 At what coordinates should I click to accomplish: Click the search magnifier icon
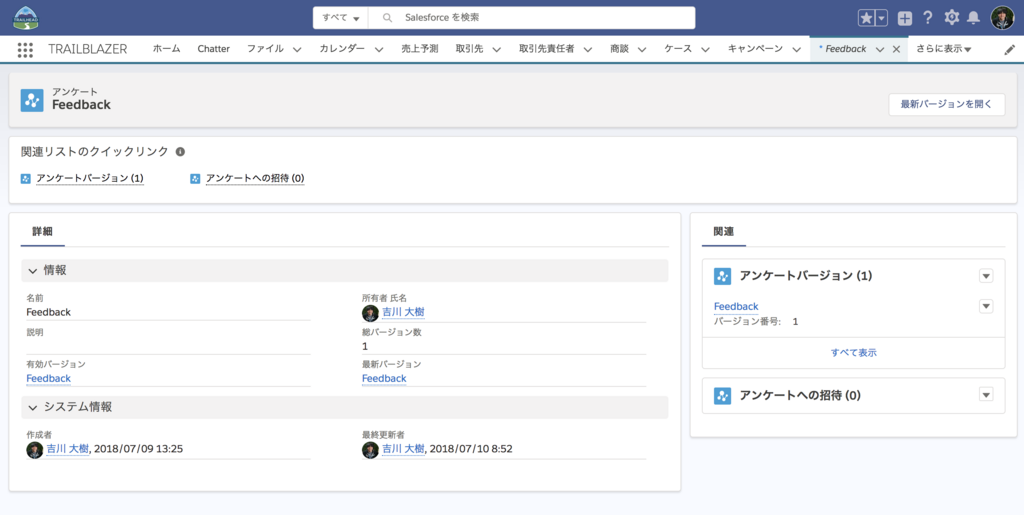pyautogui.click(x=387, y=18)
